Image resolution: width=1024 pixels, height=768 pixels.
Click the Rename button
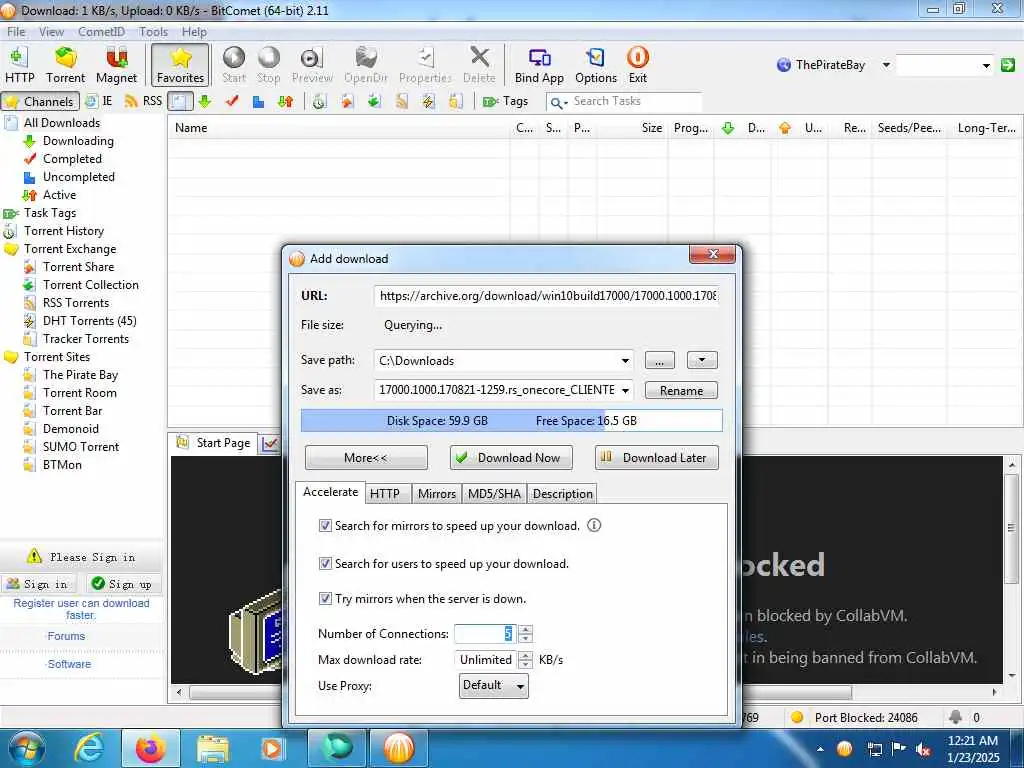(681, 391)
